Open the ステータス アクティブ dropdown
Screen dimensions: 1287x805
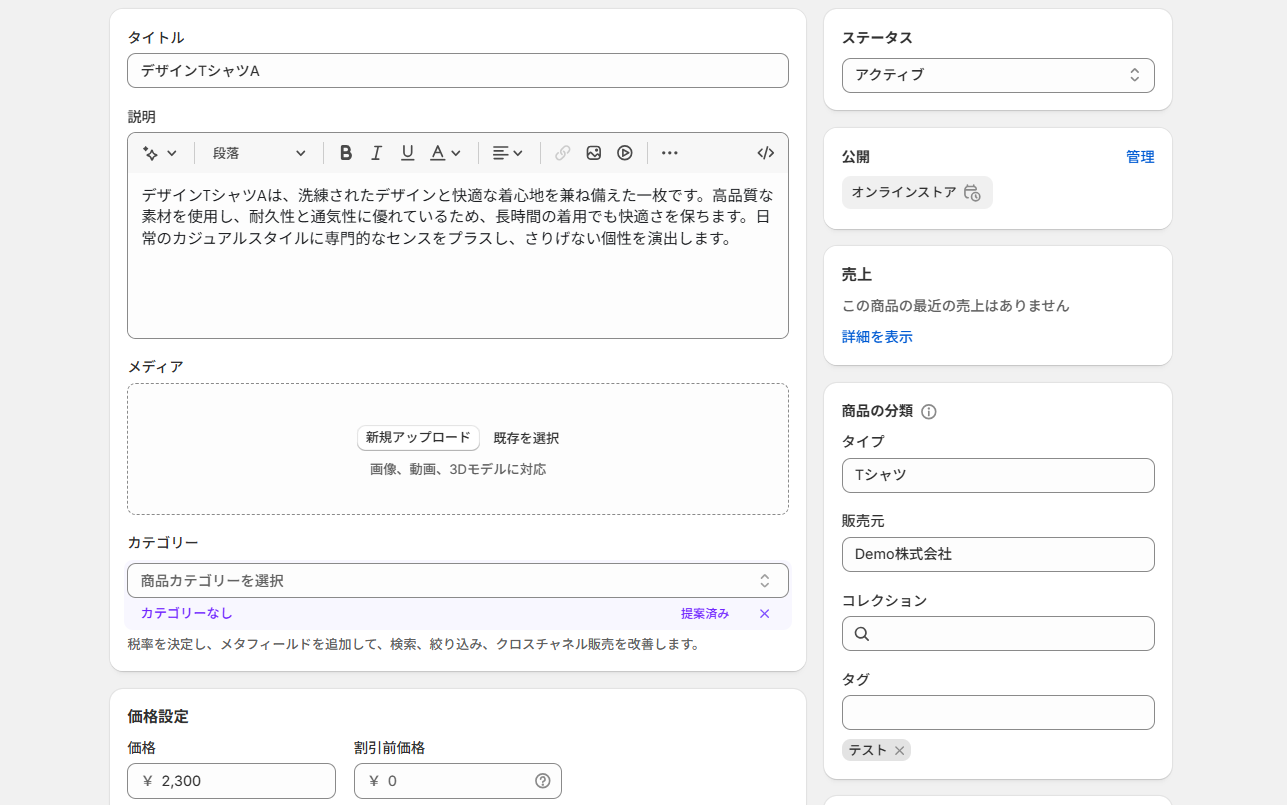coord(997,75)
